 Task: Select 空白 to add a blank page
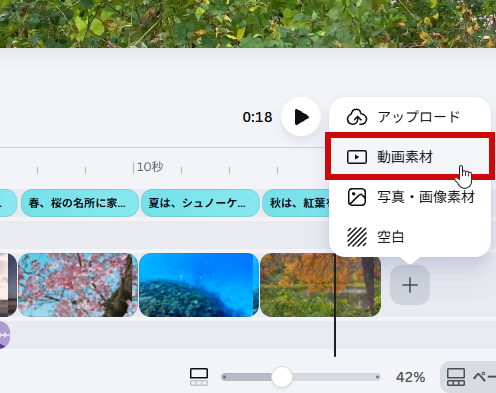[410, 237]
